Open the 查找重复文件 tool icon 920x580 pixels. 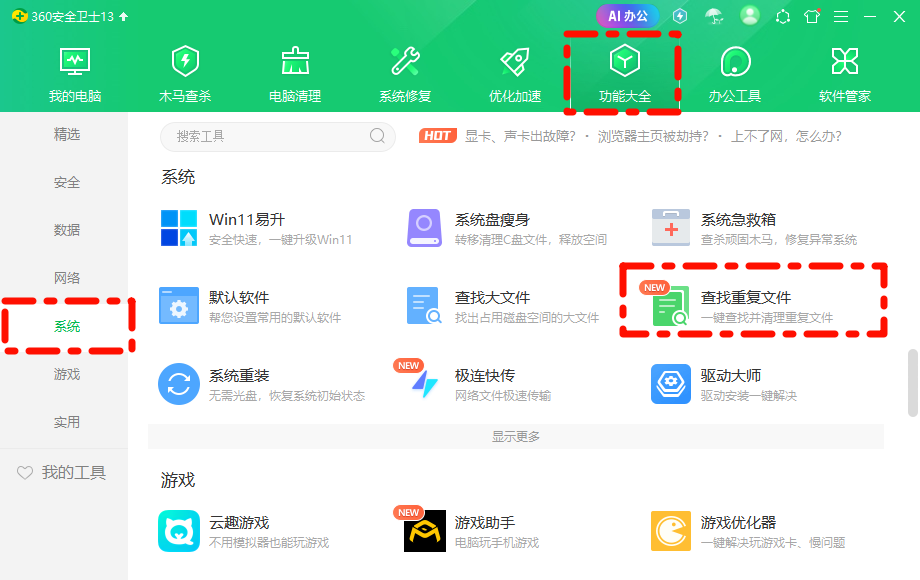[x=671, y=306]
